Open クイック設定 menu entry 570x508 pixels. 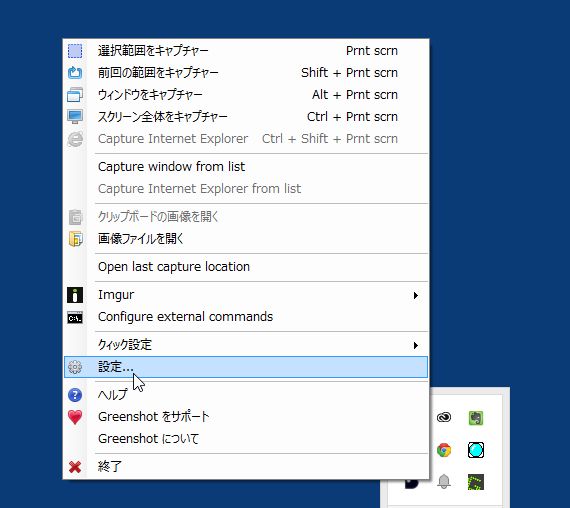point(246,345)
